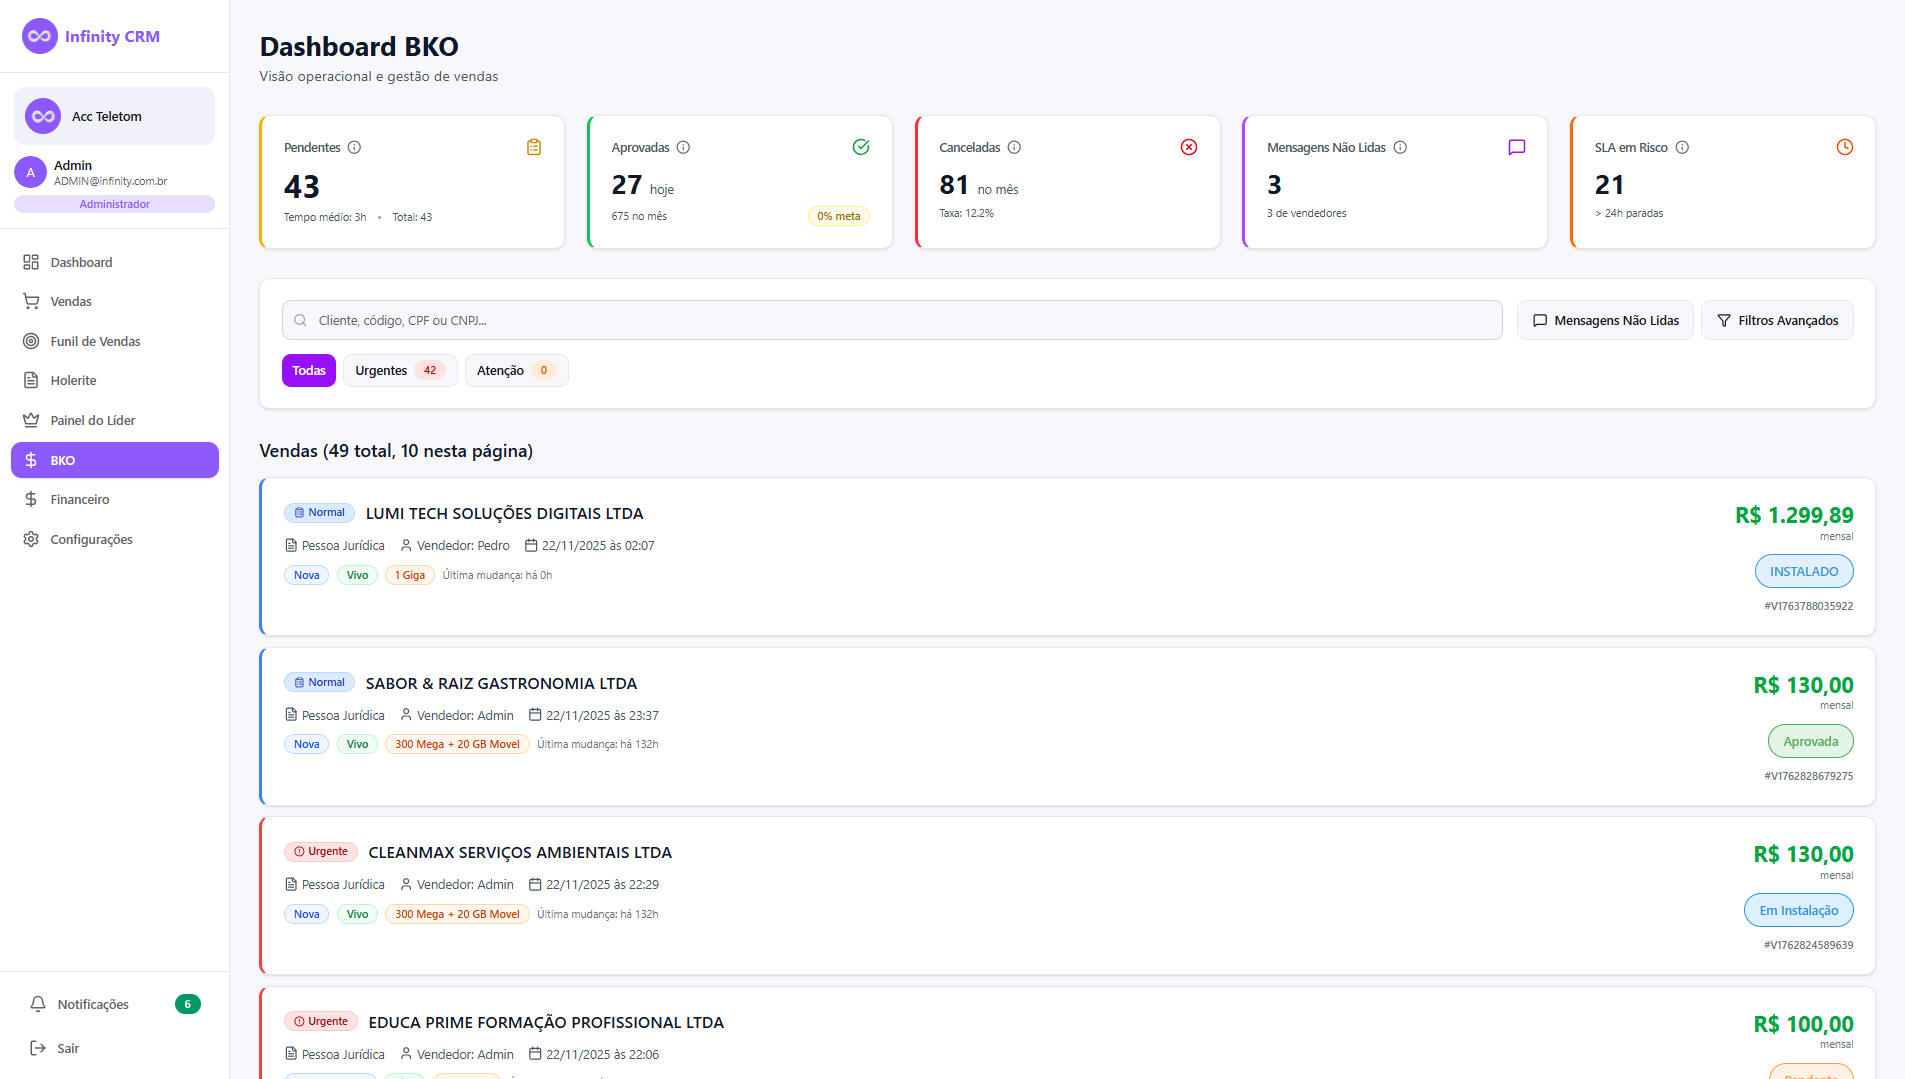Click the chat icon on Mensagens Não Lidas card
Viewport: 1905px width, 1079px height.
(x=1516, y=148)
